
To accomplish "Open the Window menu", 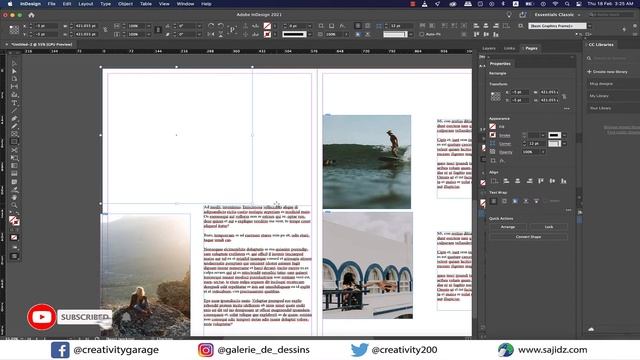I will tap(185, 4).
